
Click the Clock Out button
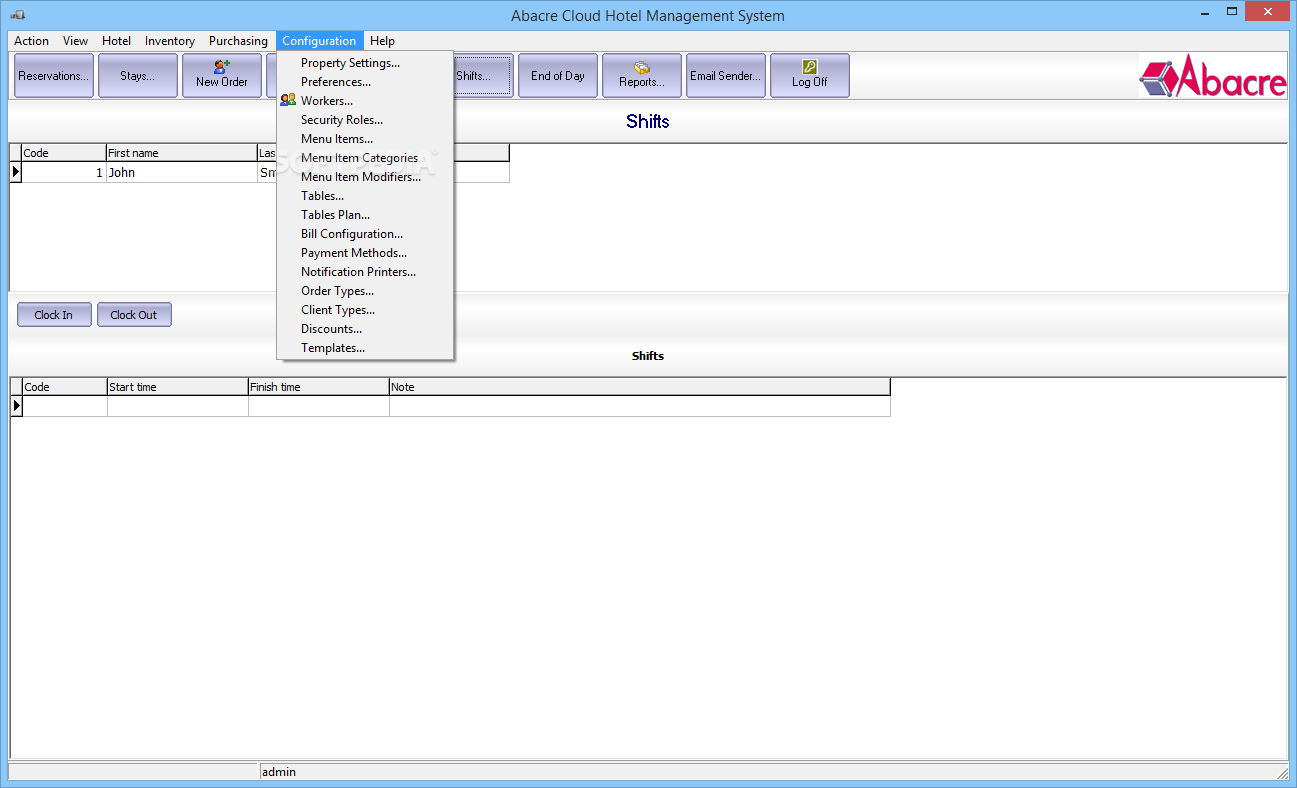click(134, 315)
